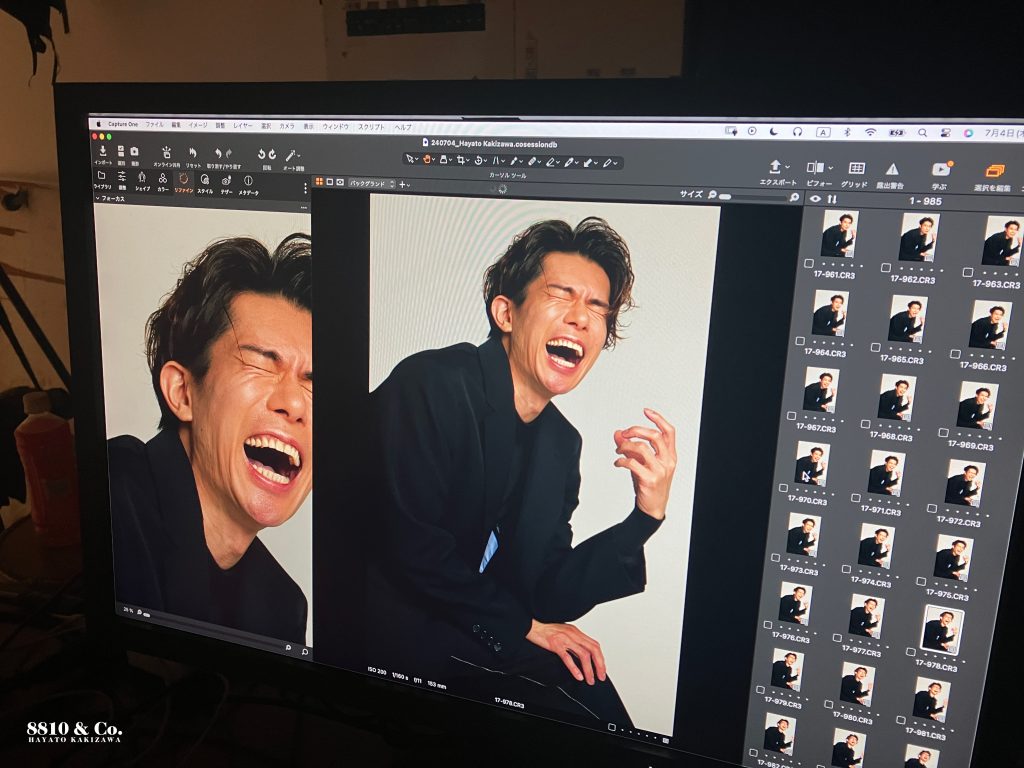The height and width of the screenshot is (768, 1024).
Task: Open the tool tabs three-dot options menu
Action: tap(304, 188)
